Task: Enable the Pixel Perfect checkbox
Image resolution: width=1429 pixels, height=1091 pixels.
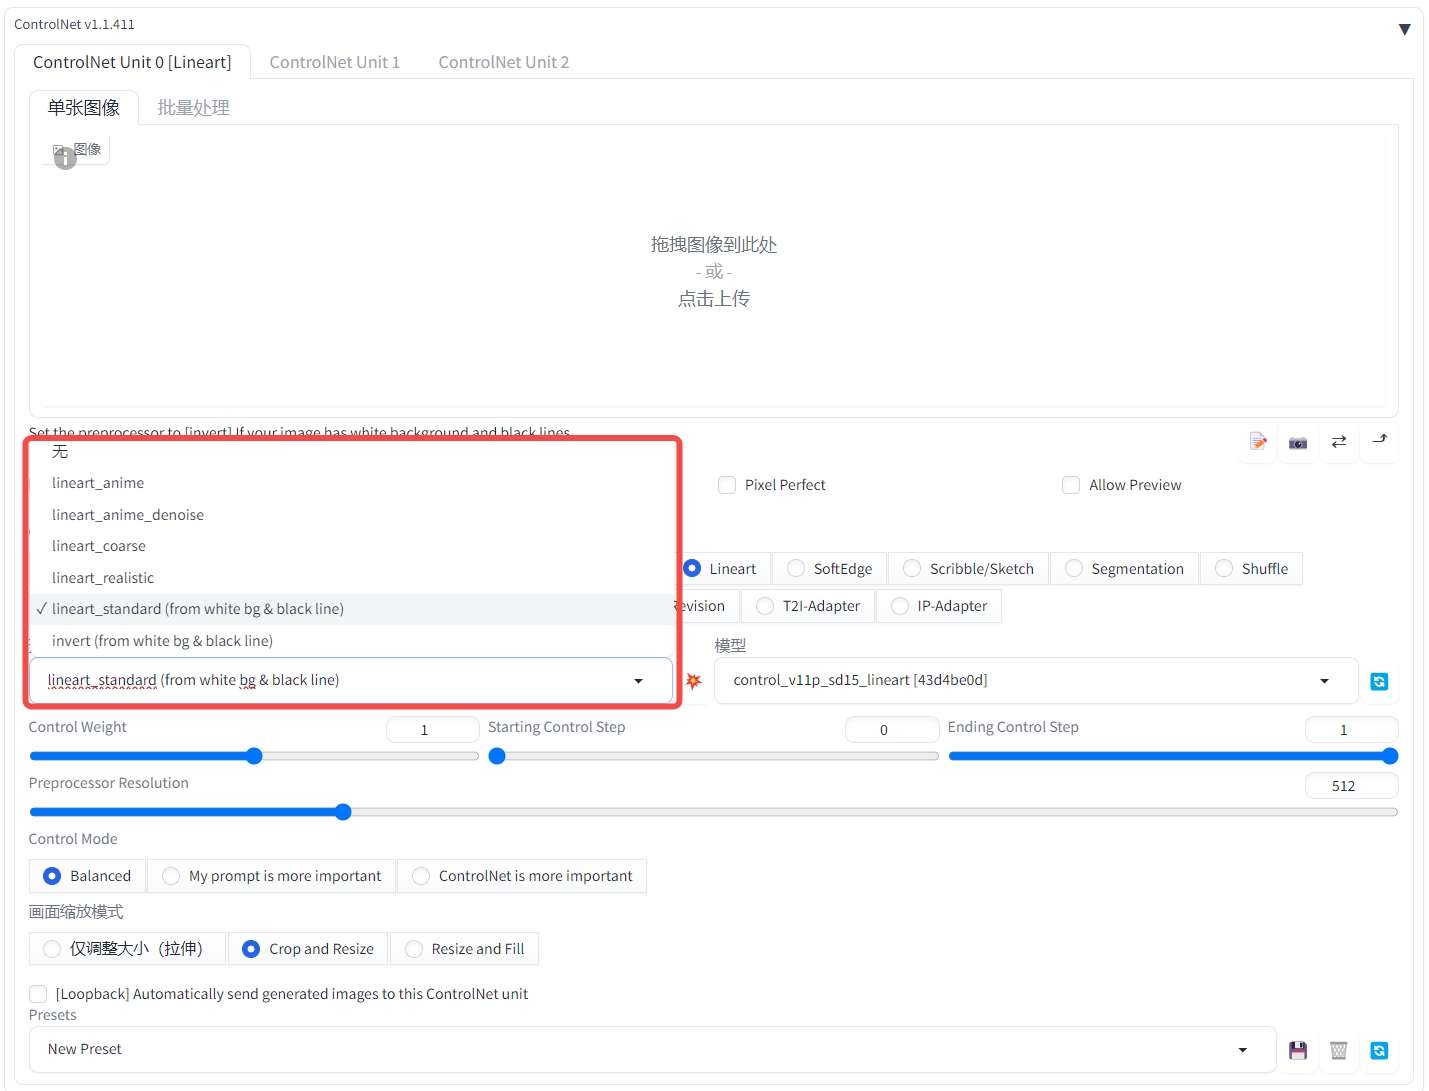Action: coord(727,485)
